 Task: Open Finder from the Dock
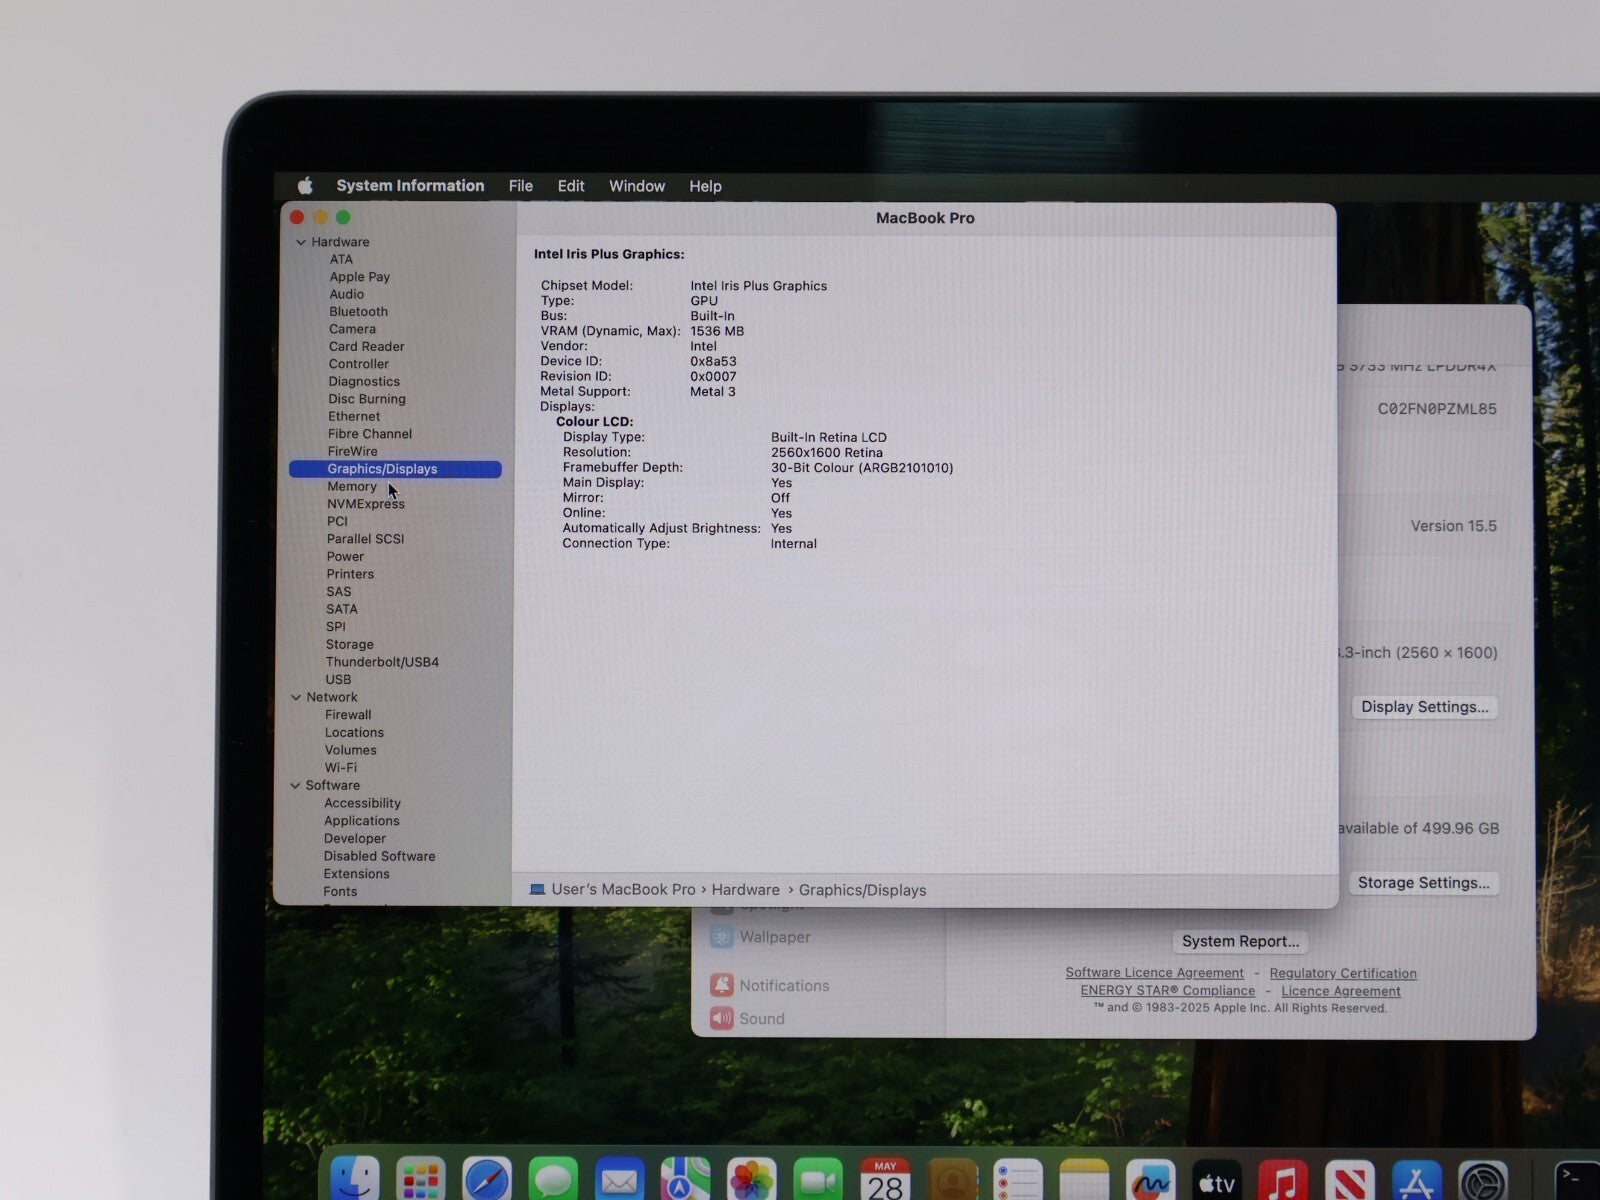click(x=355, y=1180)
